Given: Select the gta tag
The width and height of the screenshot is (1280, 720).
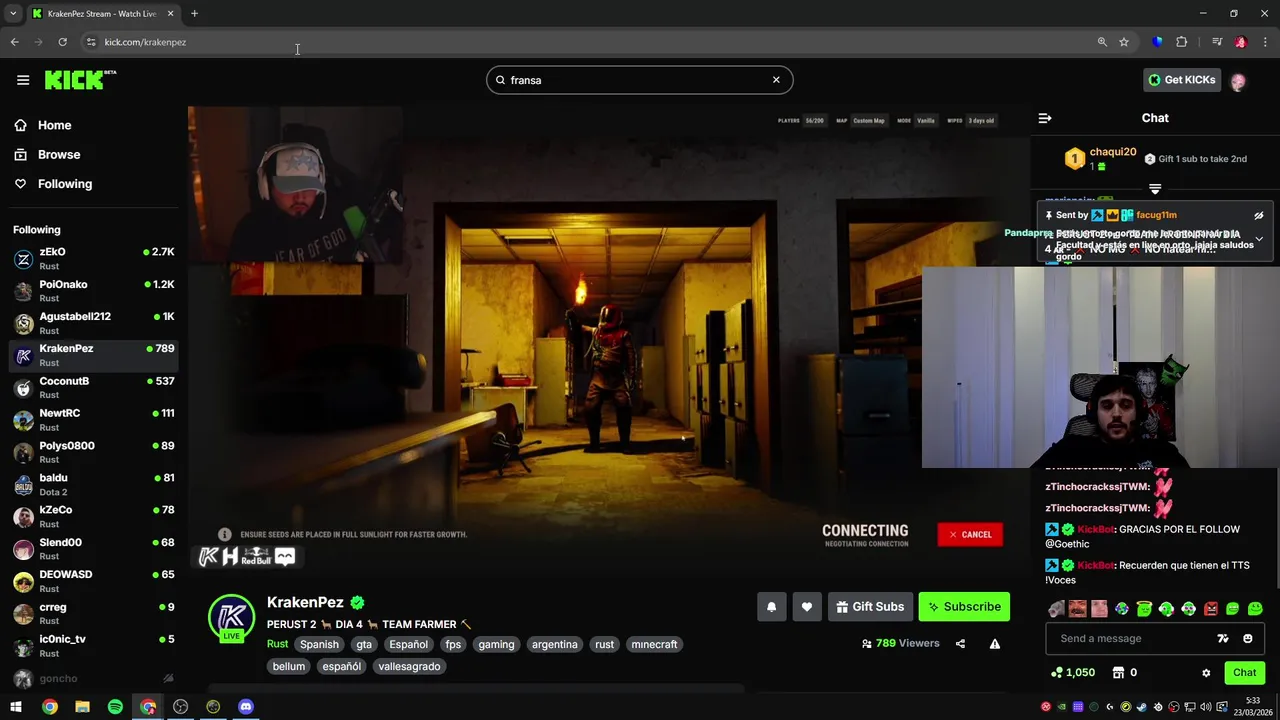Looking at the screenshot, I should tap(364, 645).
